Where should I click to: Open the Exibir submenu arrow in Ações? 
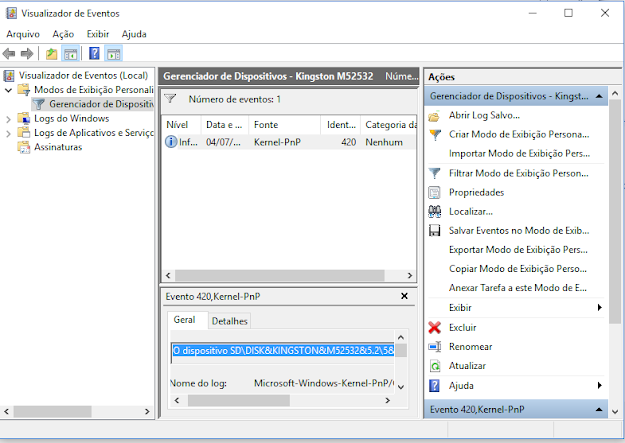pos(599,307)
